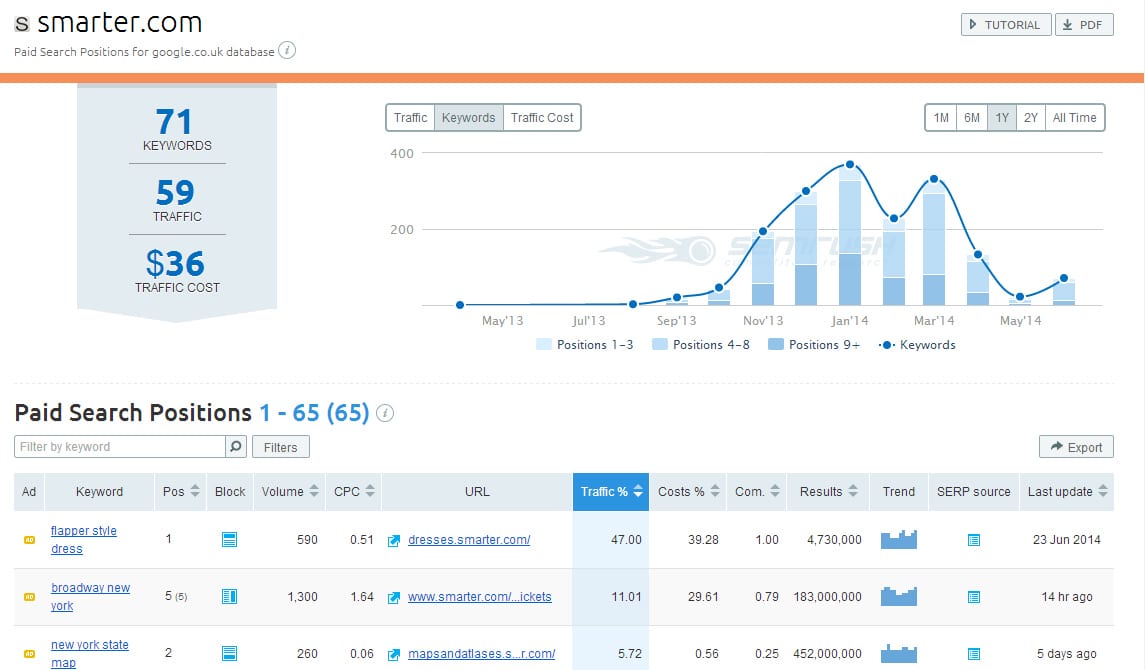Open www.smarter.com/...ickets URL link
The height and width of the screenshot is (670, 1145).
pyautogui.click(x=480, y=596)
